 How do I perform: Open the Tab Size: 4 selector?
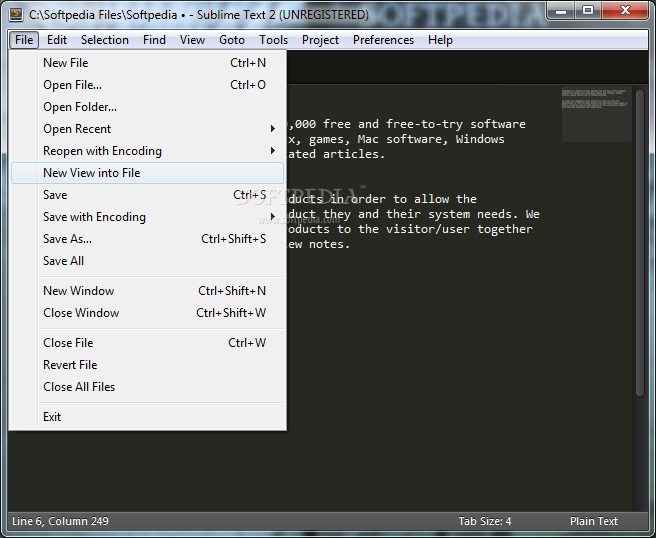point(485,521)
